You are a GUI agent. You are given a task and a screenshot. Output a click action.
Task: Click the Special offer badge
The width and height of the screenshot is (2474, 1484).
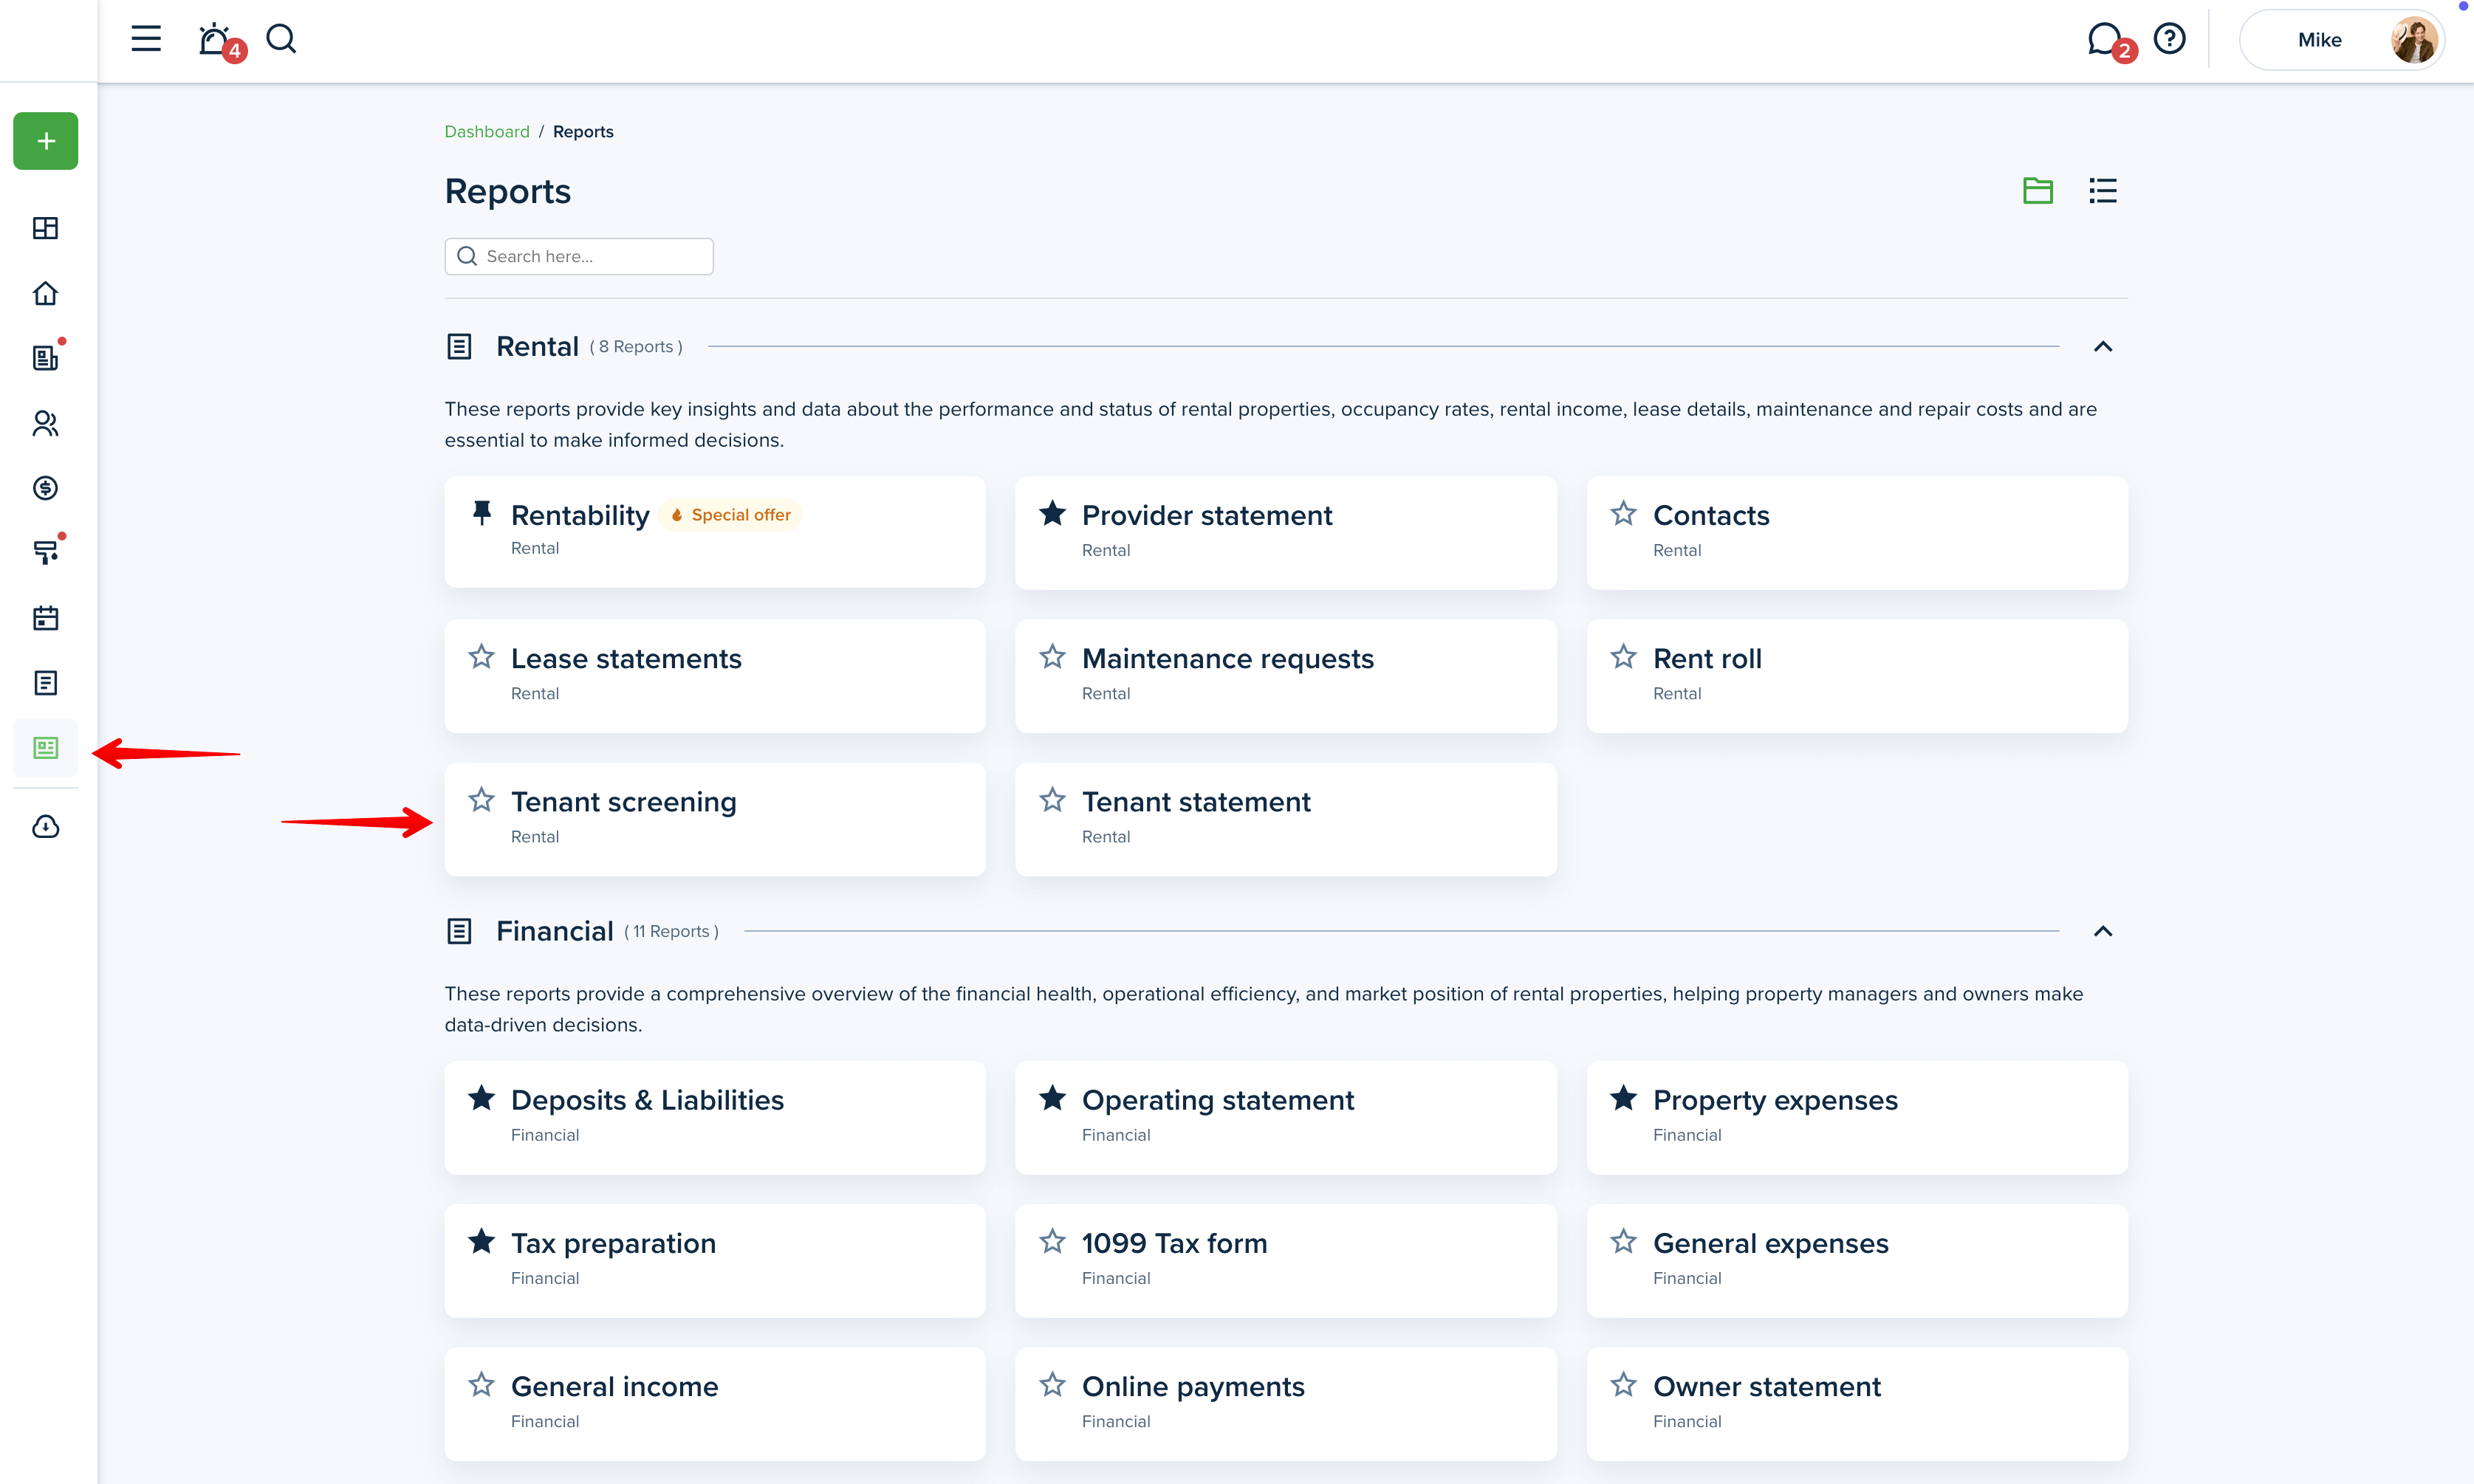pos(731,515)
